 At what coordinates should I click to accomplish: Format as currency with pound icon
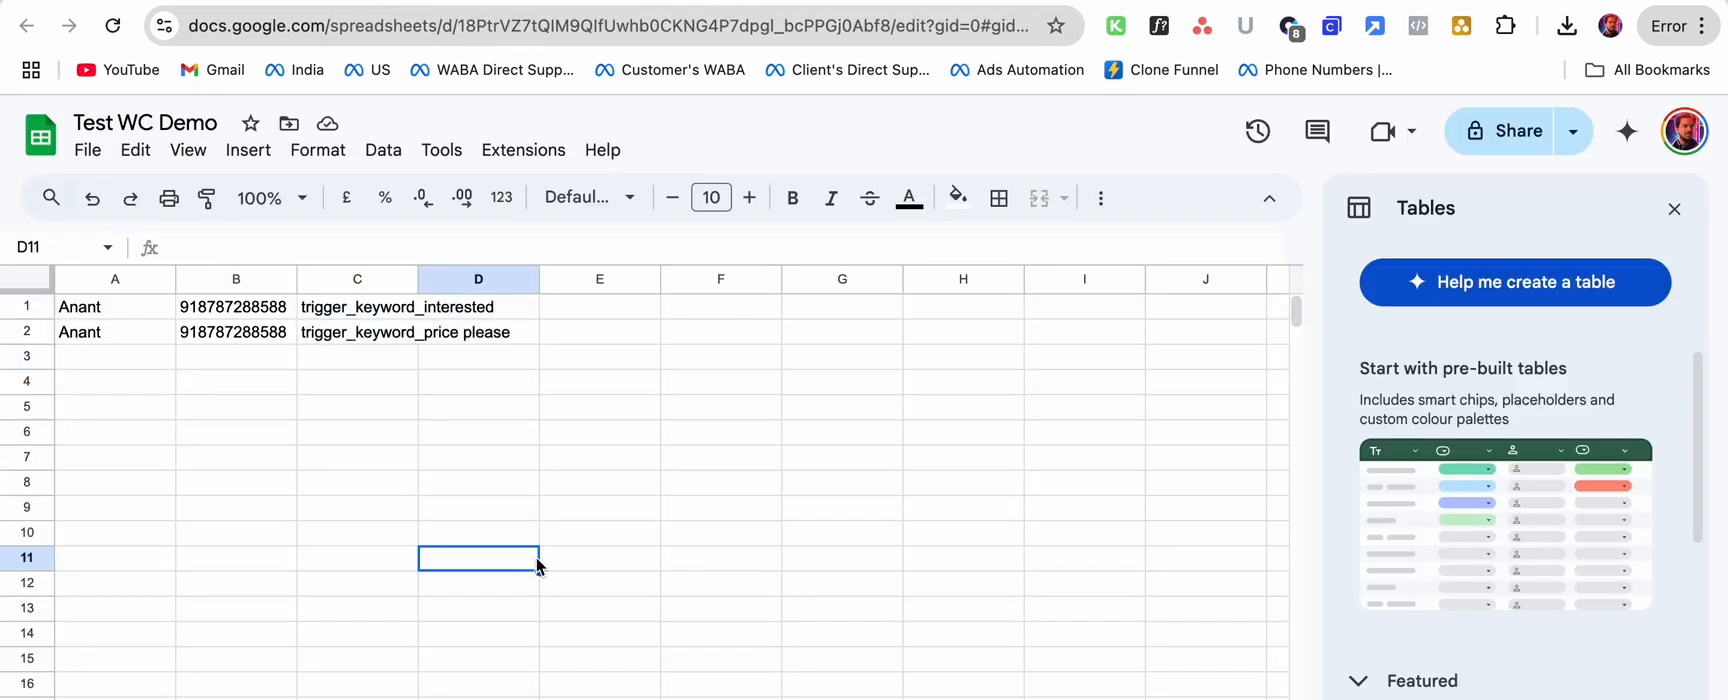[346, 198]
